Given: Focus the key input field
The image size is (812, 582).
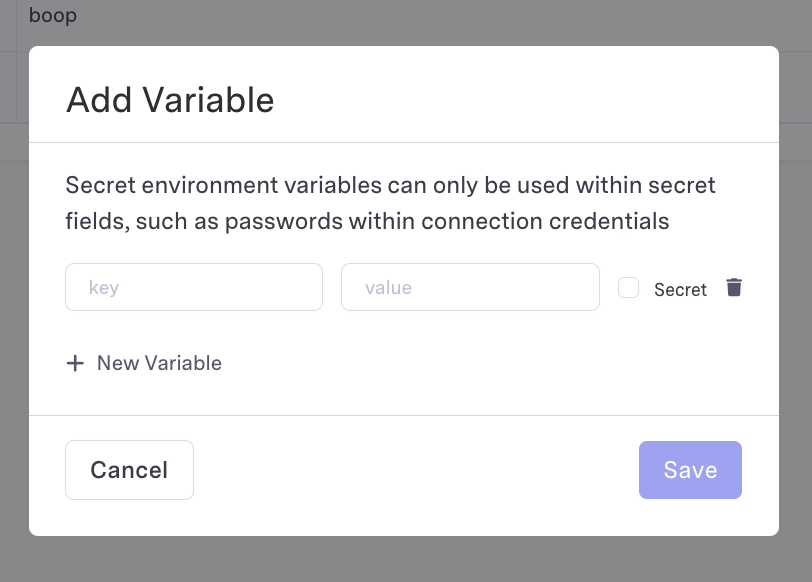Looking at the screenshot, I should click(194, 287).
